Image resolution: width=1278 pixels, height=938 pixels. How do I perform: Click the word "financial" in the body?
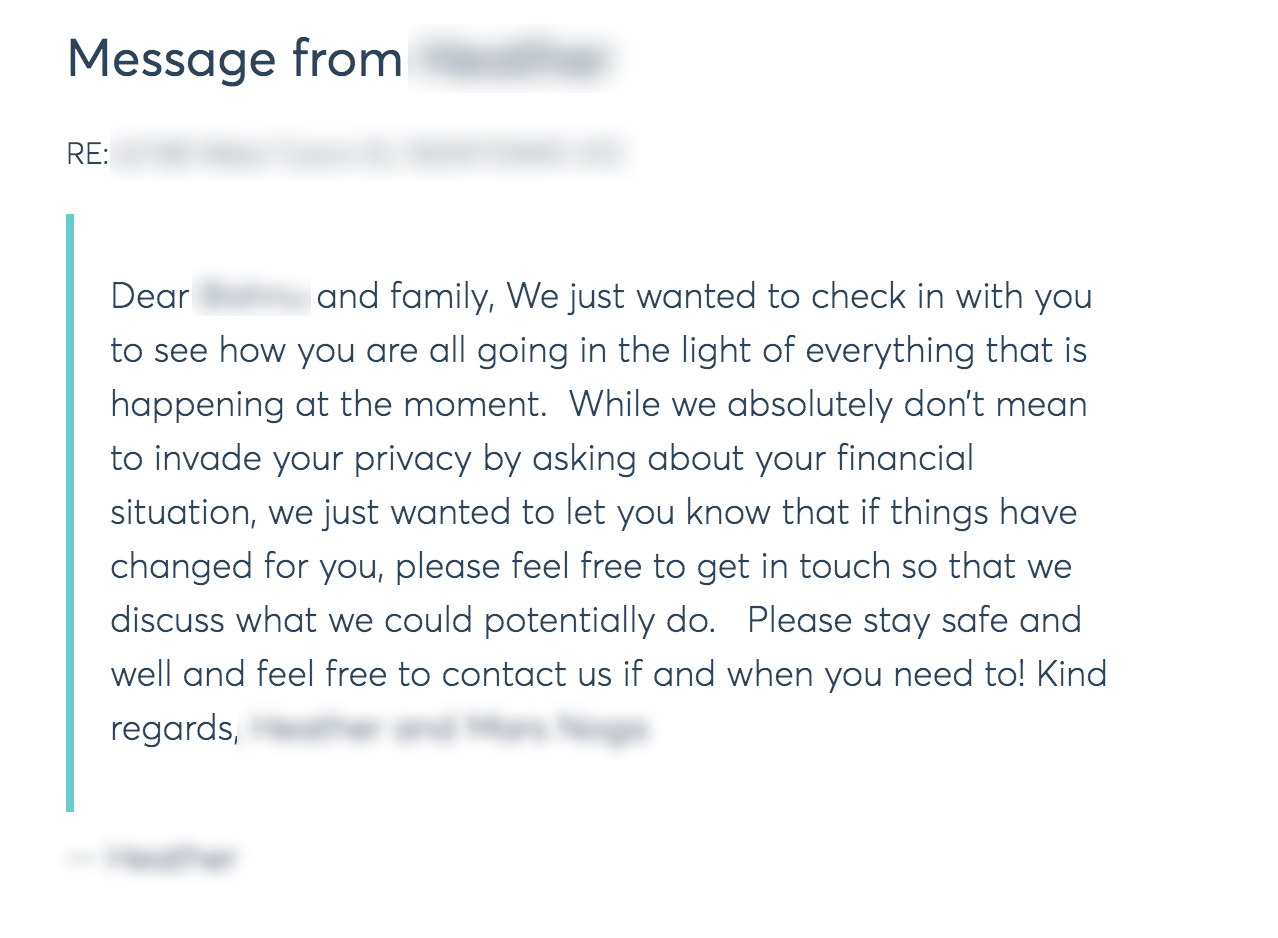tap(904, 459)
